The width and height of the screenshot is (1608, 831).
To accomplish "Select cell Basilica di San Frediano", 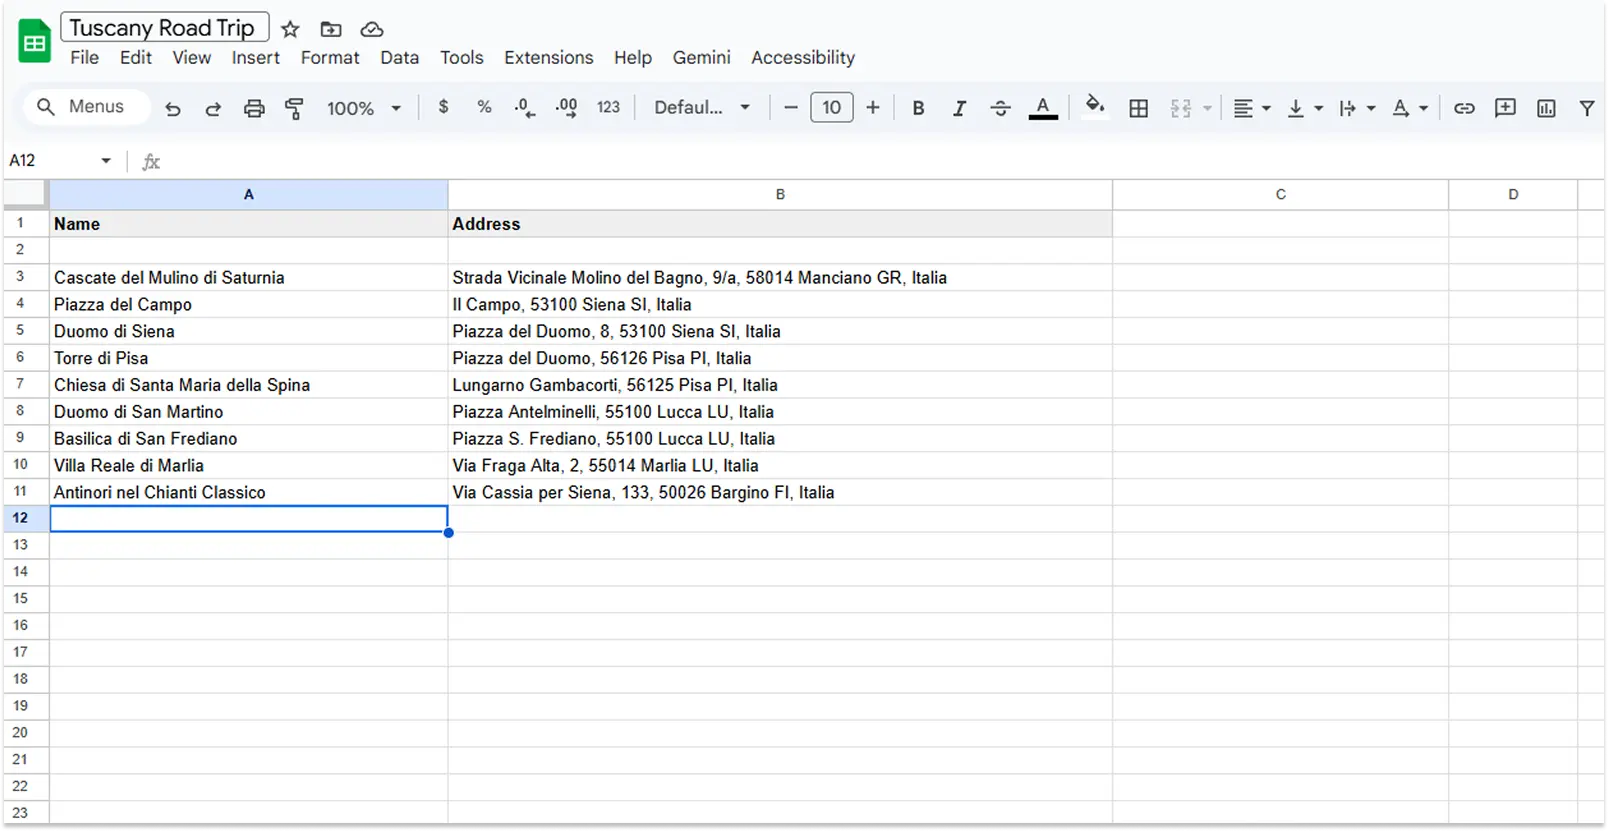I will [x=249, y=439].
